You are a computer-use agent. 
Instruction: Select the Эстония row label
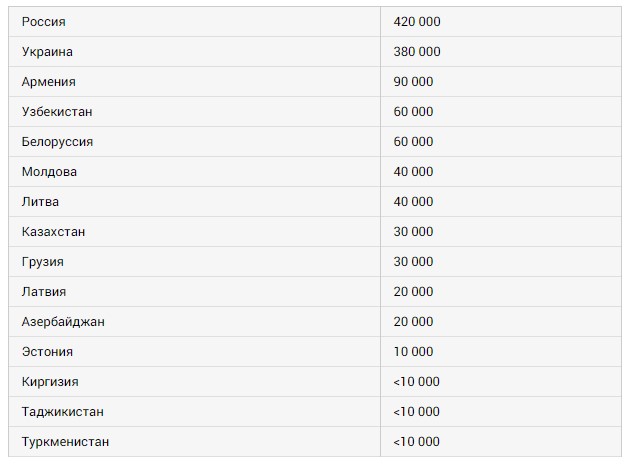[47, 351]
